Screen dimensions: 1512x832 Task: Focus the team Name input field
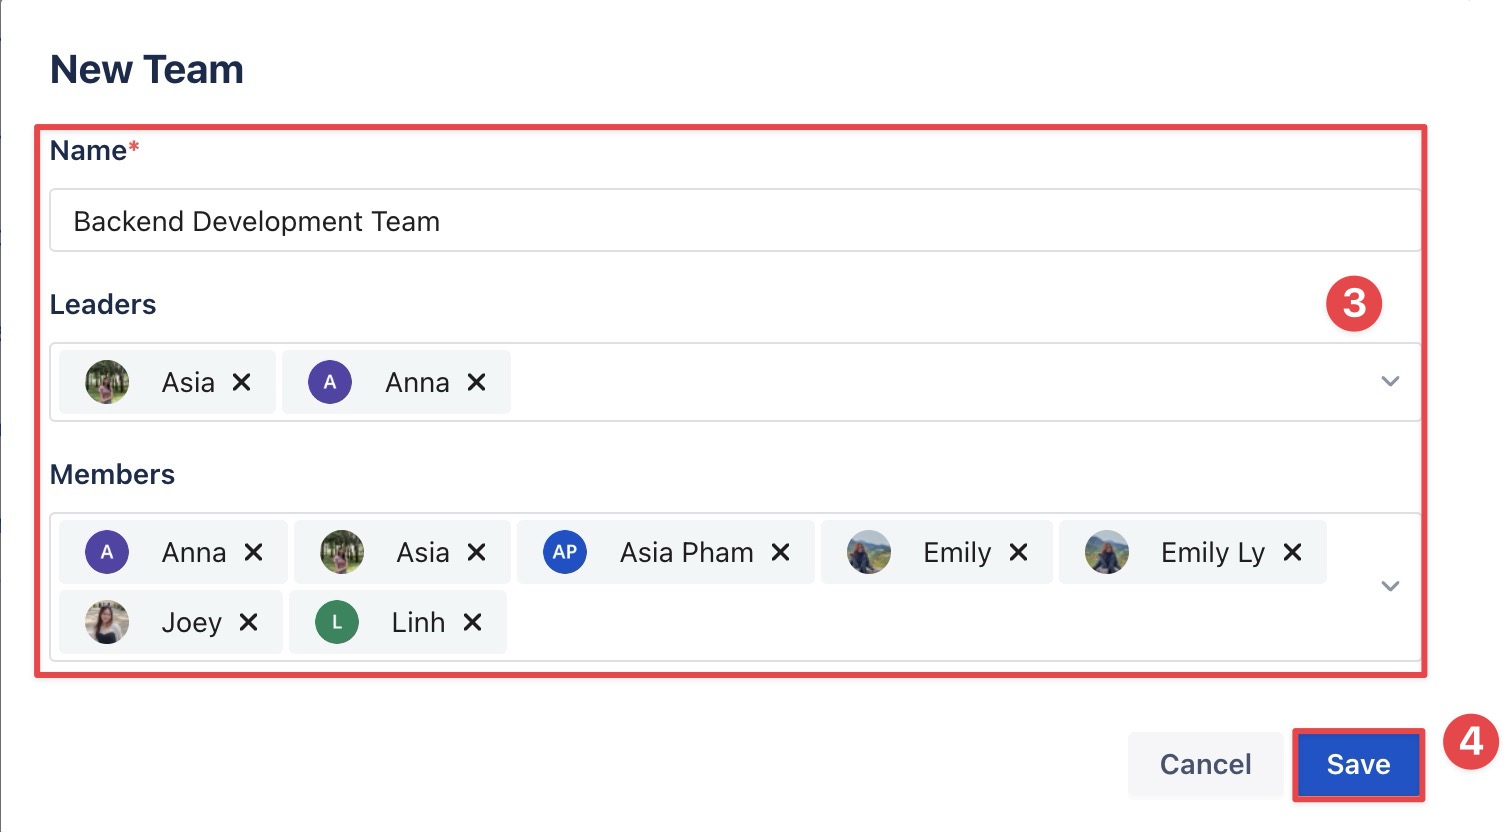(x=735, y=221)
